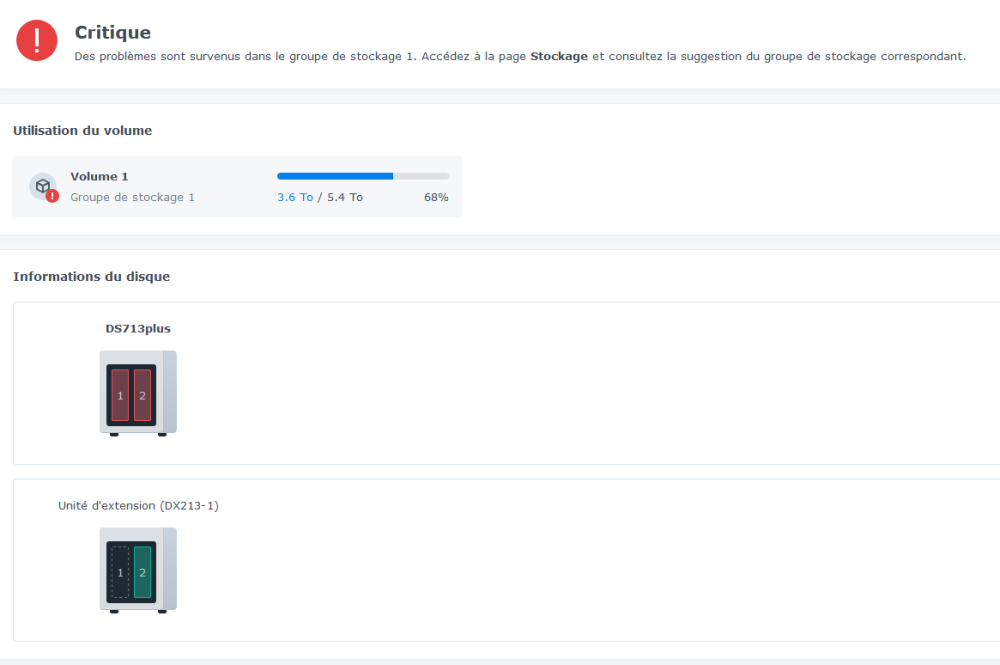This screenshot has height=665, width=1000.
Task: Click Unité d'extension (DX213-1) label
Action: coord(138,506)
